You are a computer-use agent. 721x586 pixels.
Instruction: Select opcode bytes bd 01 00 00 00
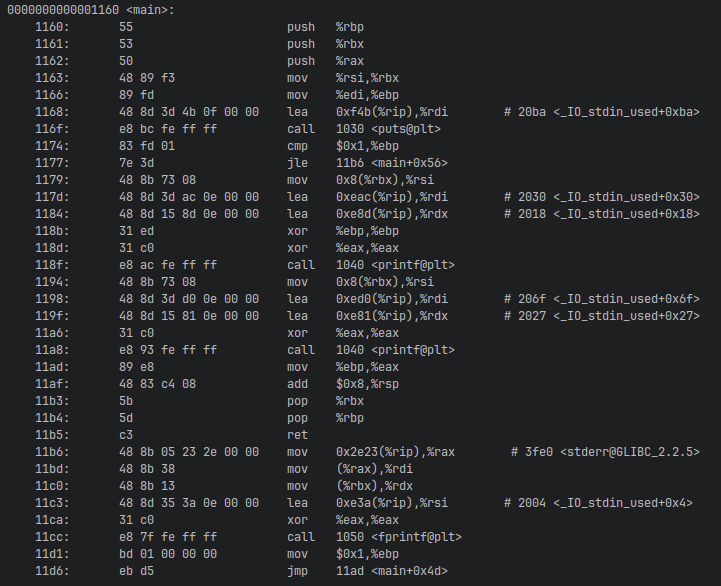(168, 554)
